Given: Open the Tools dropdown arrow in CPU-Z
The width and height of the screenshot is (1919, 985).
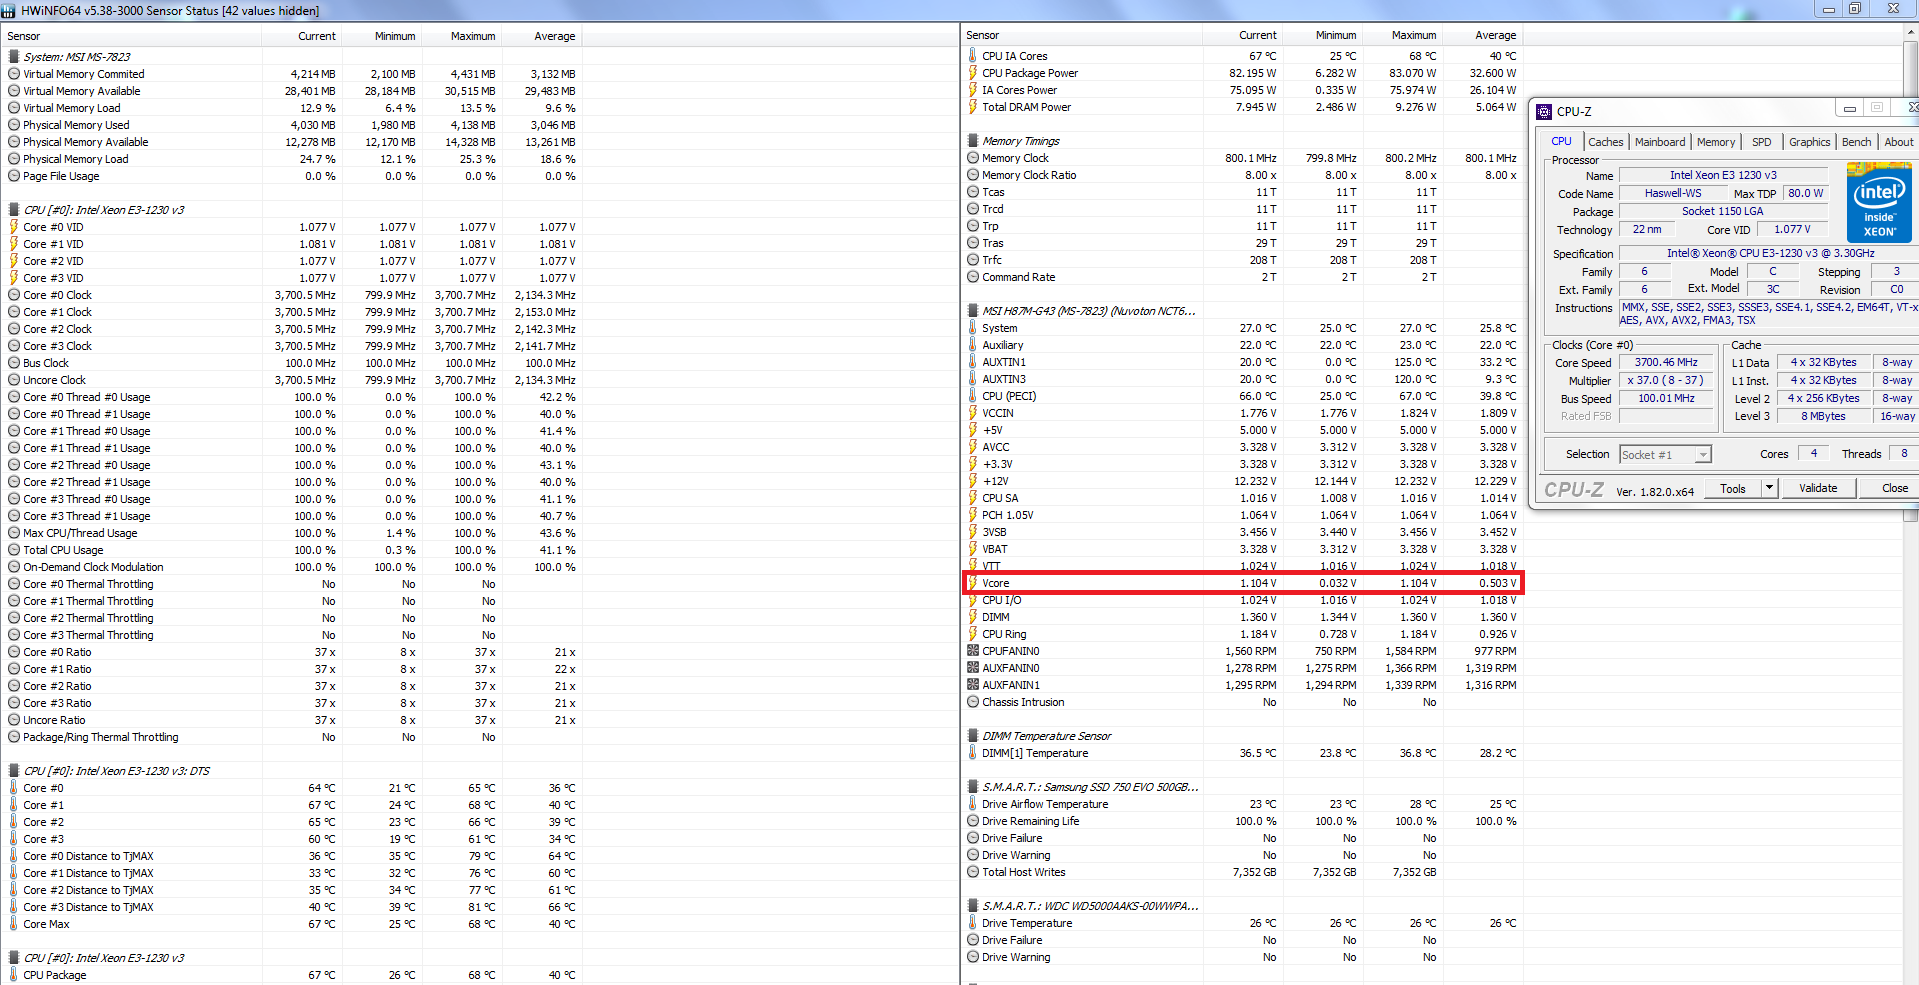Looking at the screenshot, I should tap(1769, 488).
